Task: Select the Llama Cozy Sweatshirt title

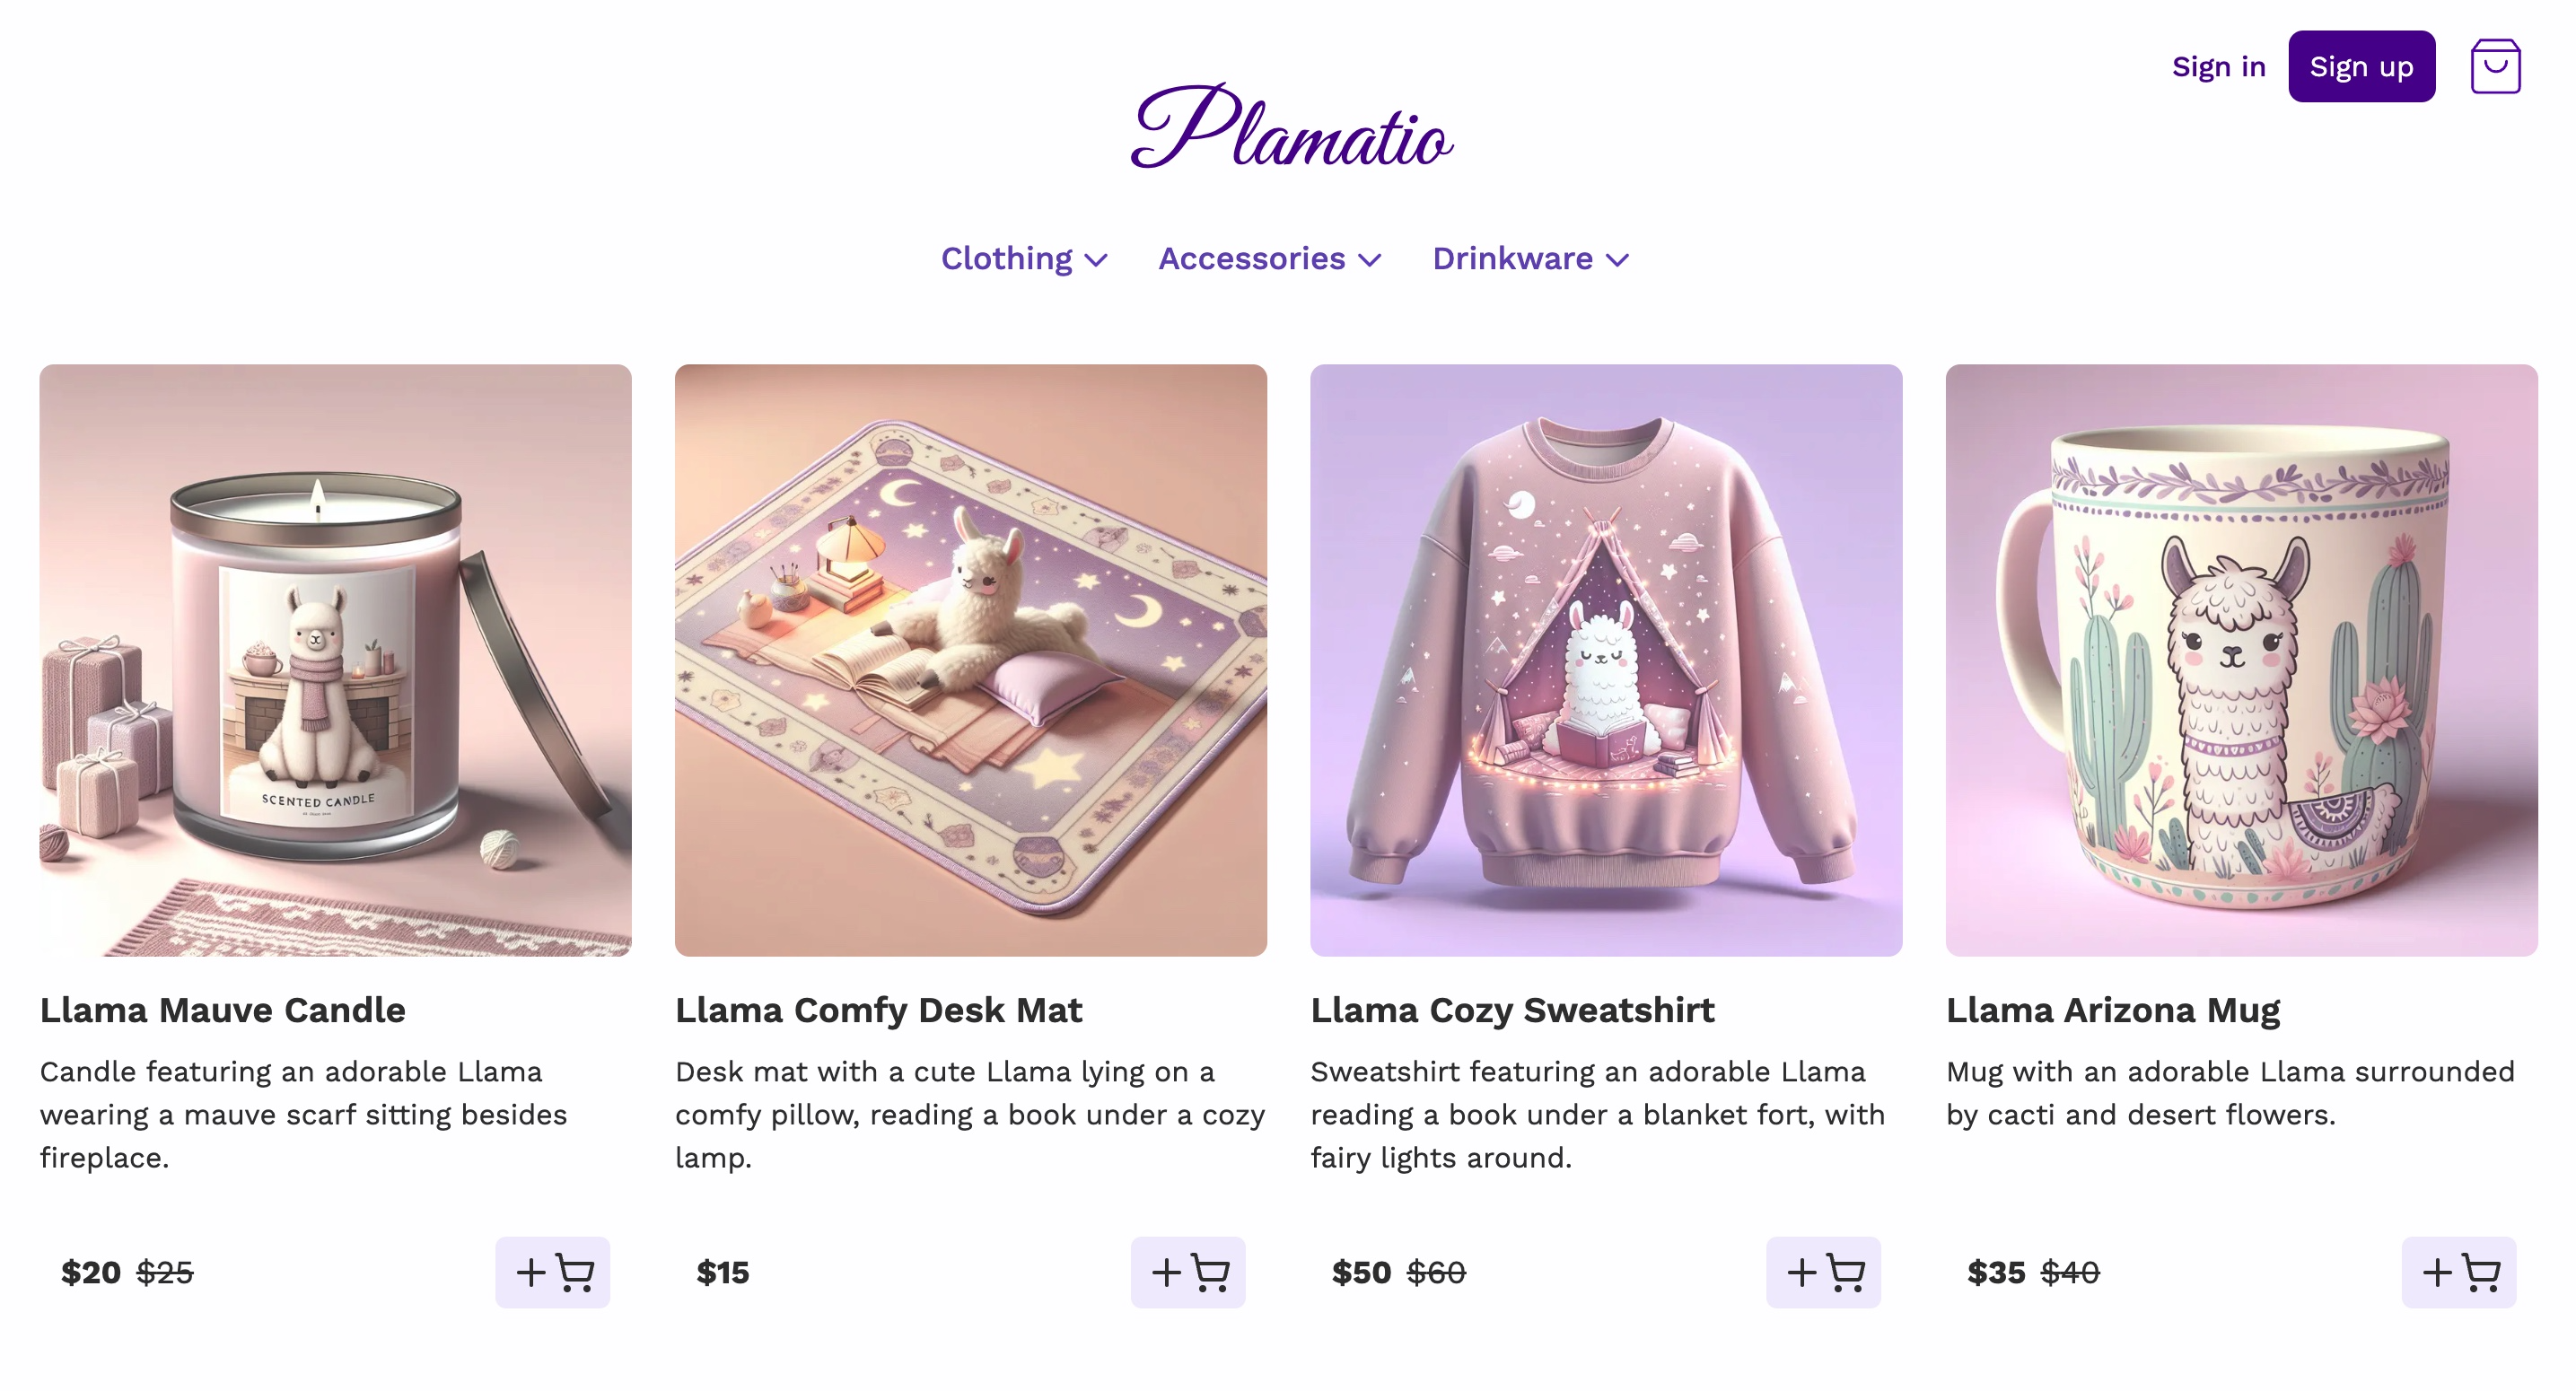Action: click(x=1513, y=1010)
